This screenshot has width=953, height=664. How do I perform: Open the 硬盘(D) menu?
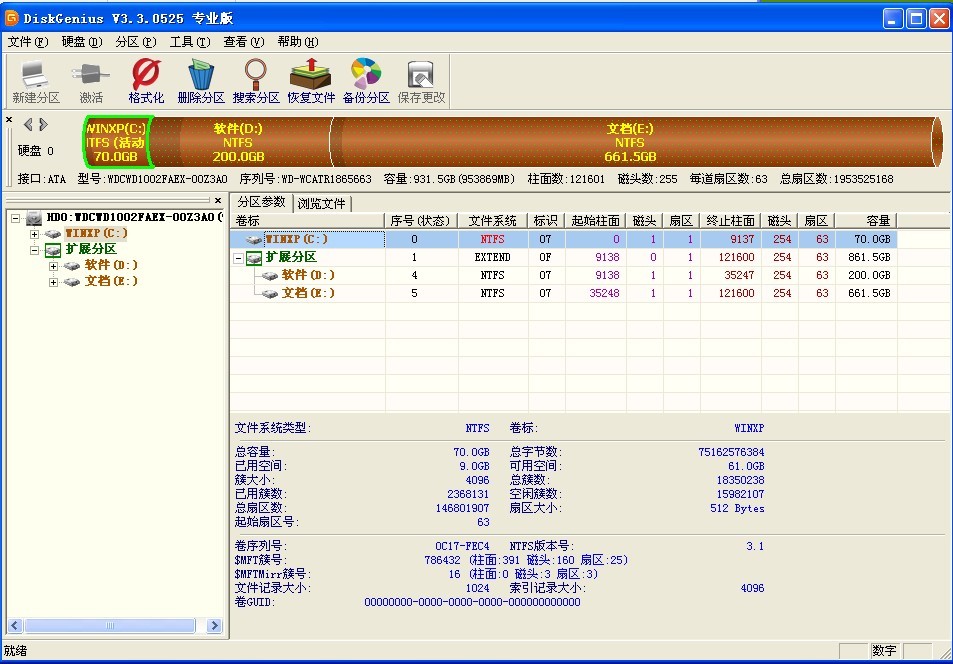click(81, 42)
